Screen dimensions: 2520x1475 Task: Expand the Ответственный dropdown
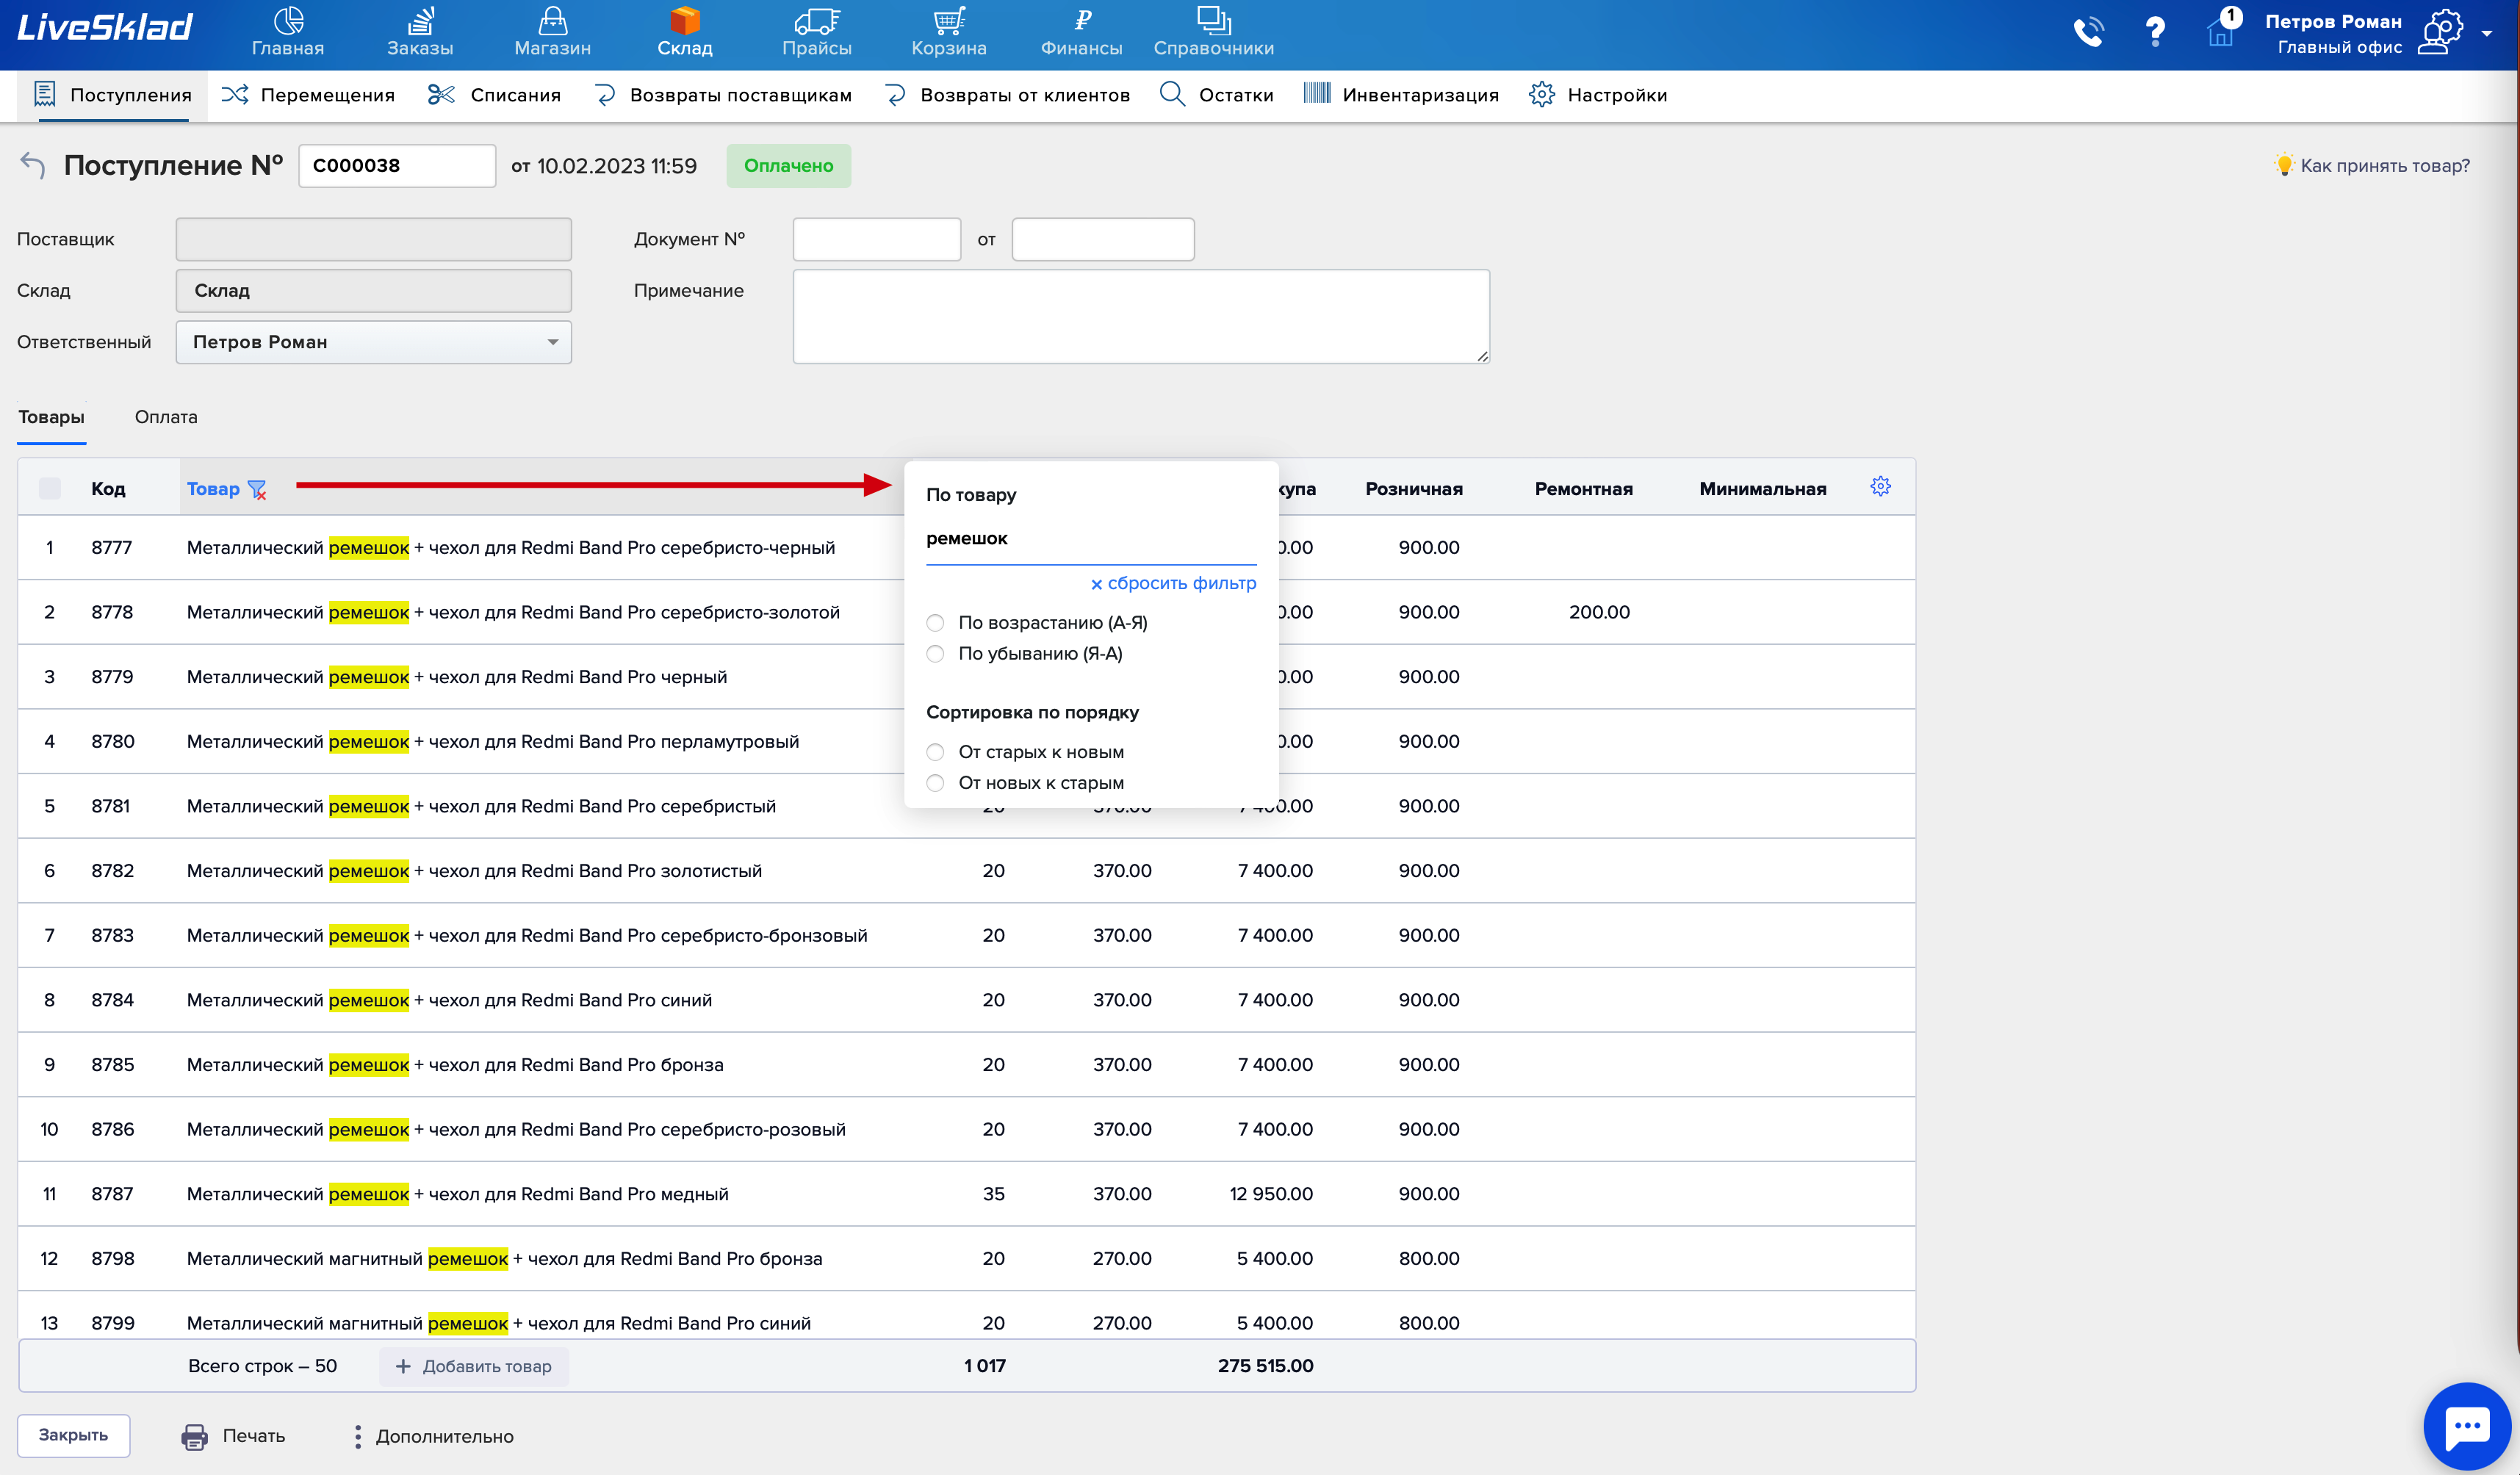[x=373, y=342]
